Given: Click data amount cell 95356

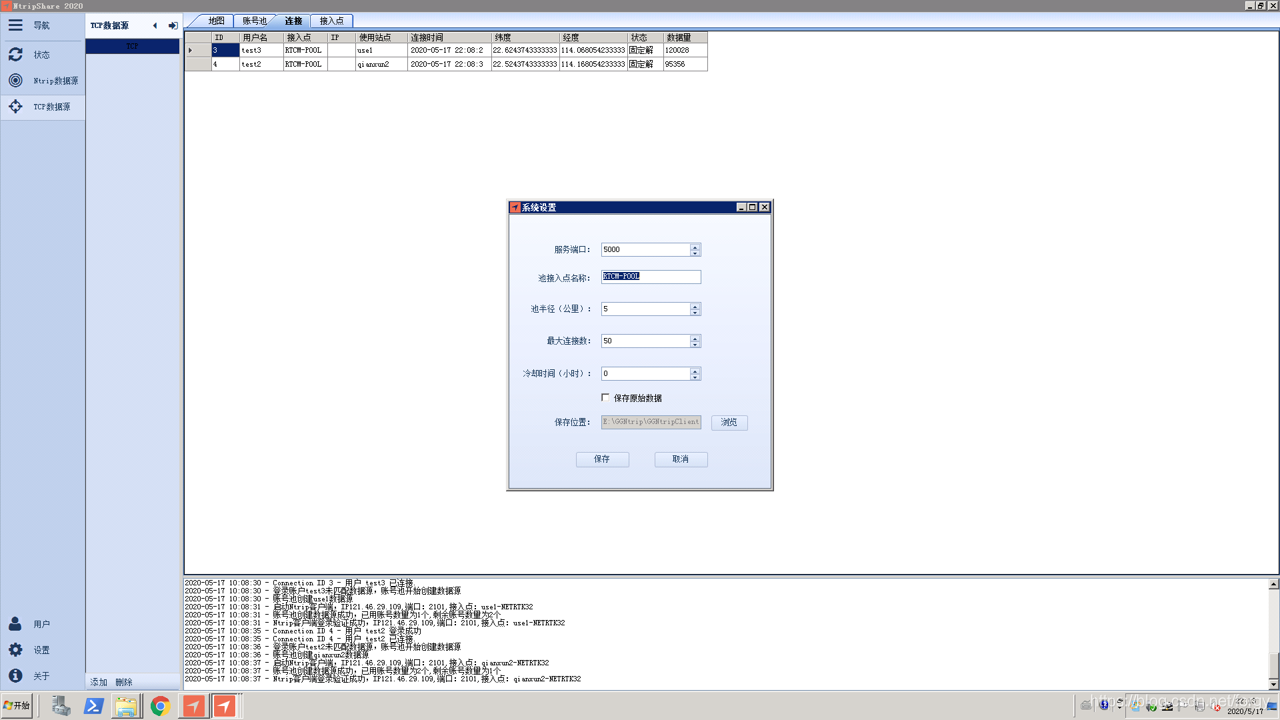Looking at the screenshot, I should point(685,64).
